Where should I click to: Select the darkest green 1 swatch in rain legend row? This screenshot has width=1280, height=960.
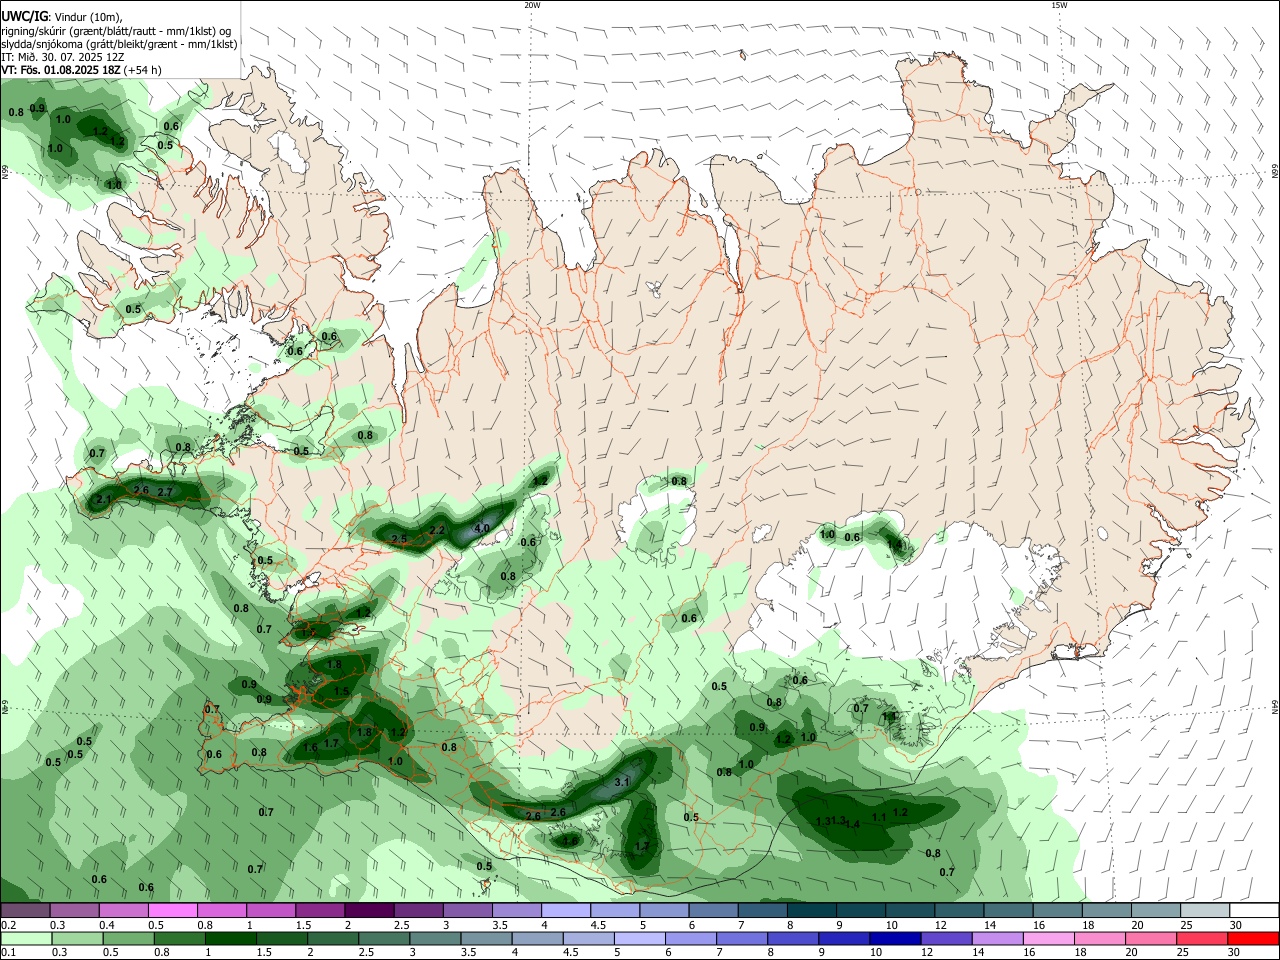click(230, 938)
